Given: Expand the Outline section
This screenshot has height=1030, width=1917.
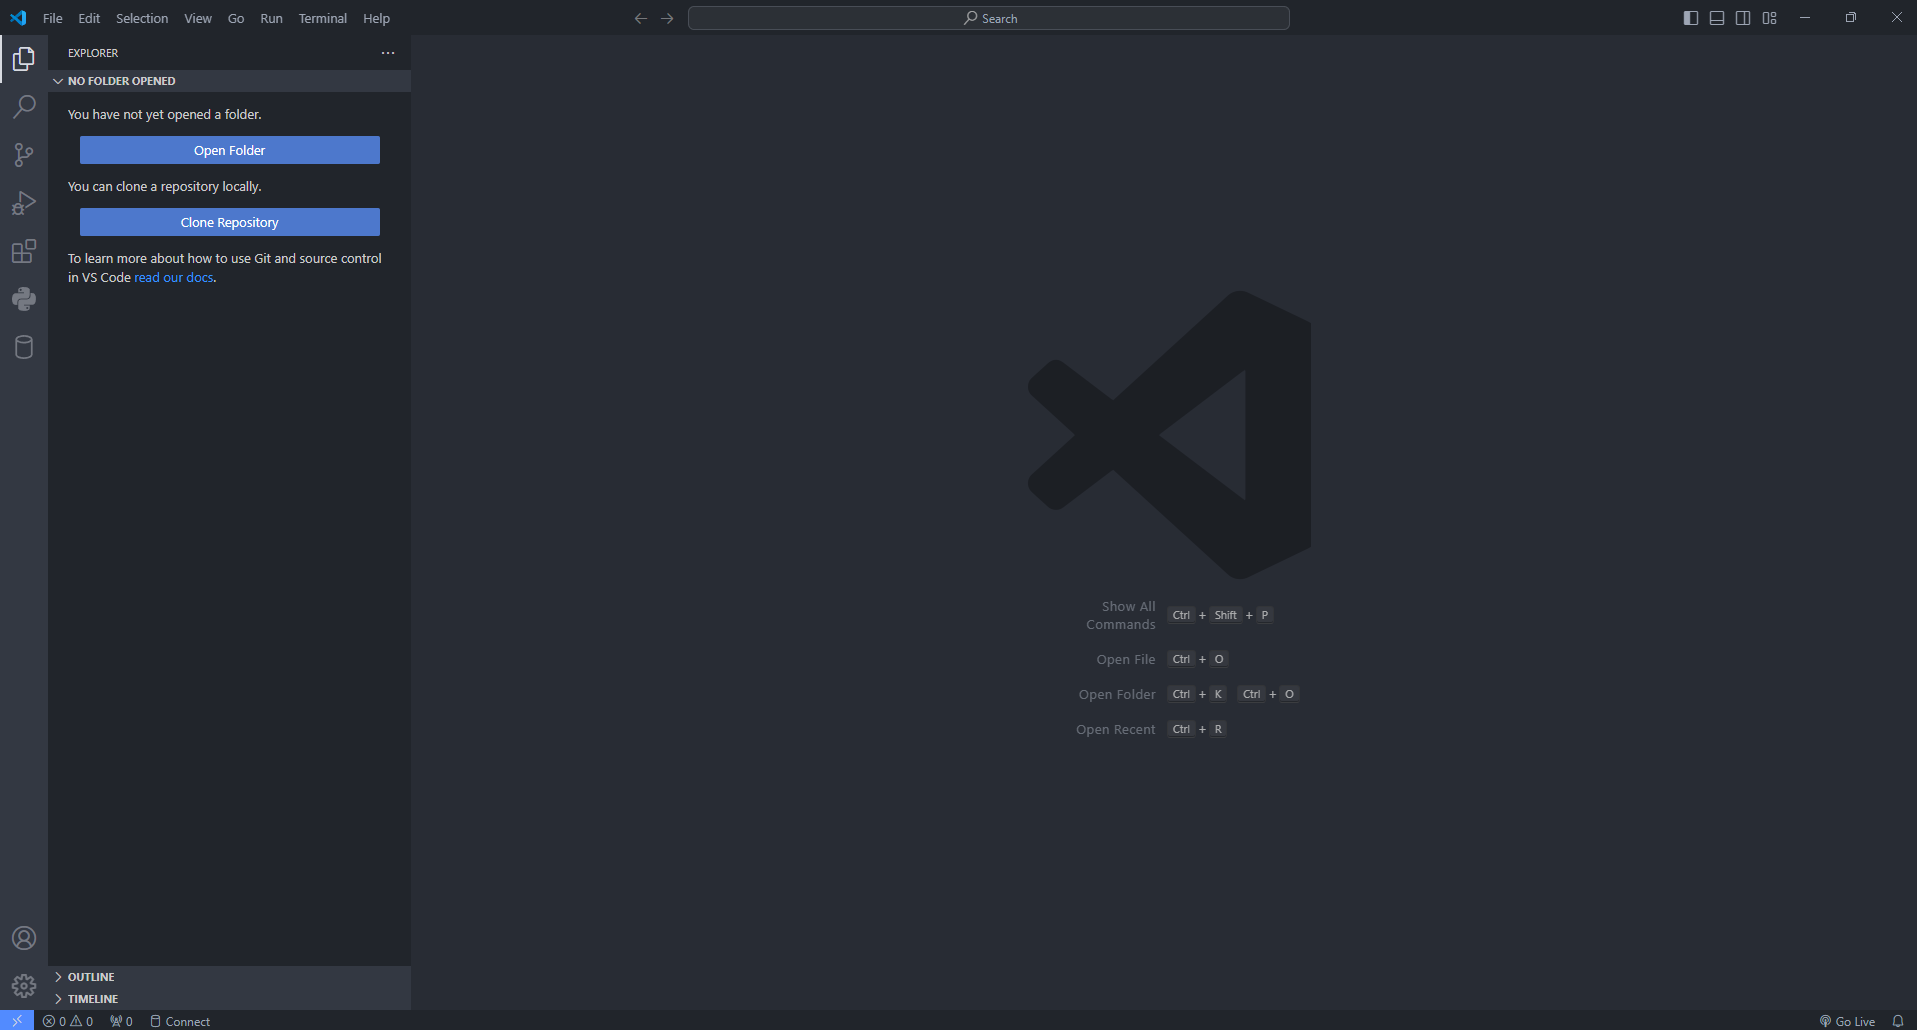Looking at the screenshot, I should click(x=229, y=977).
